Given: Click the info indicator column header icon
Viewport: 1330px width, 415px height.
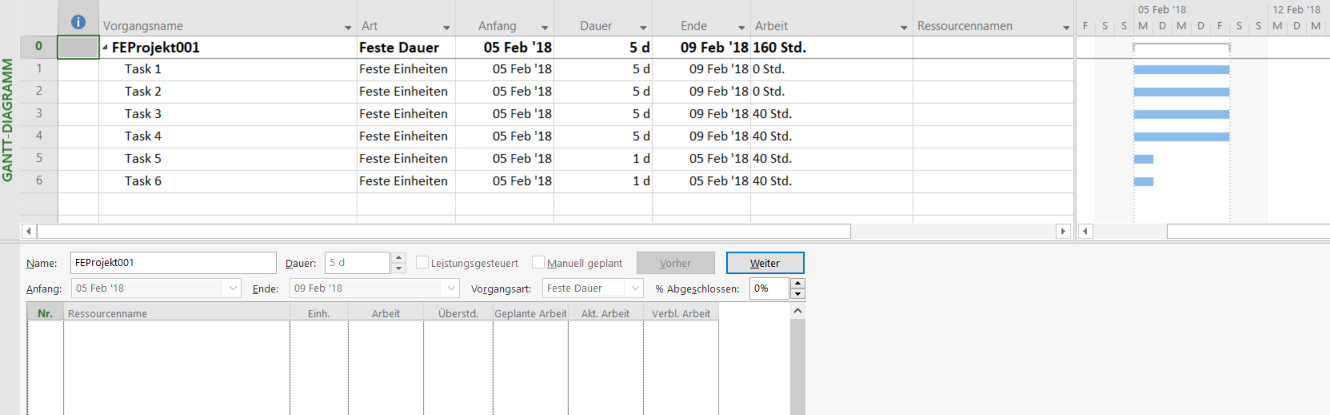Looking at the screenshot, I should [x=78, y=22].
